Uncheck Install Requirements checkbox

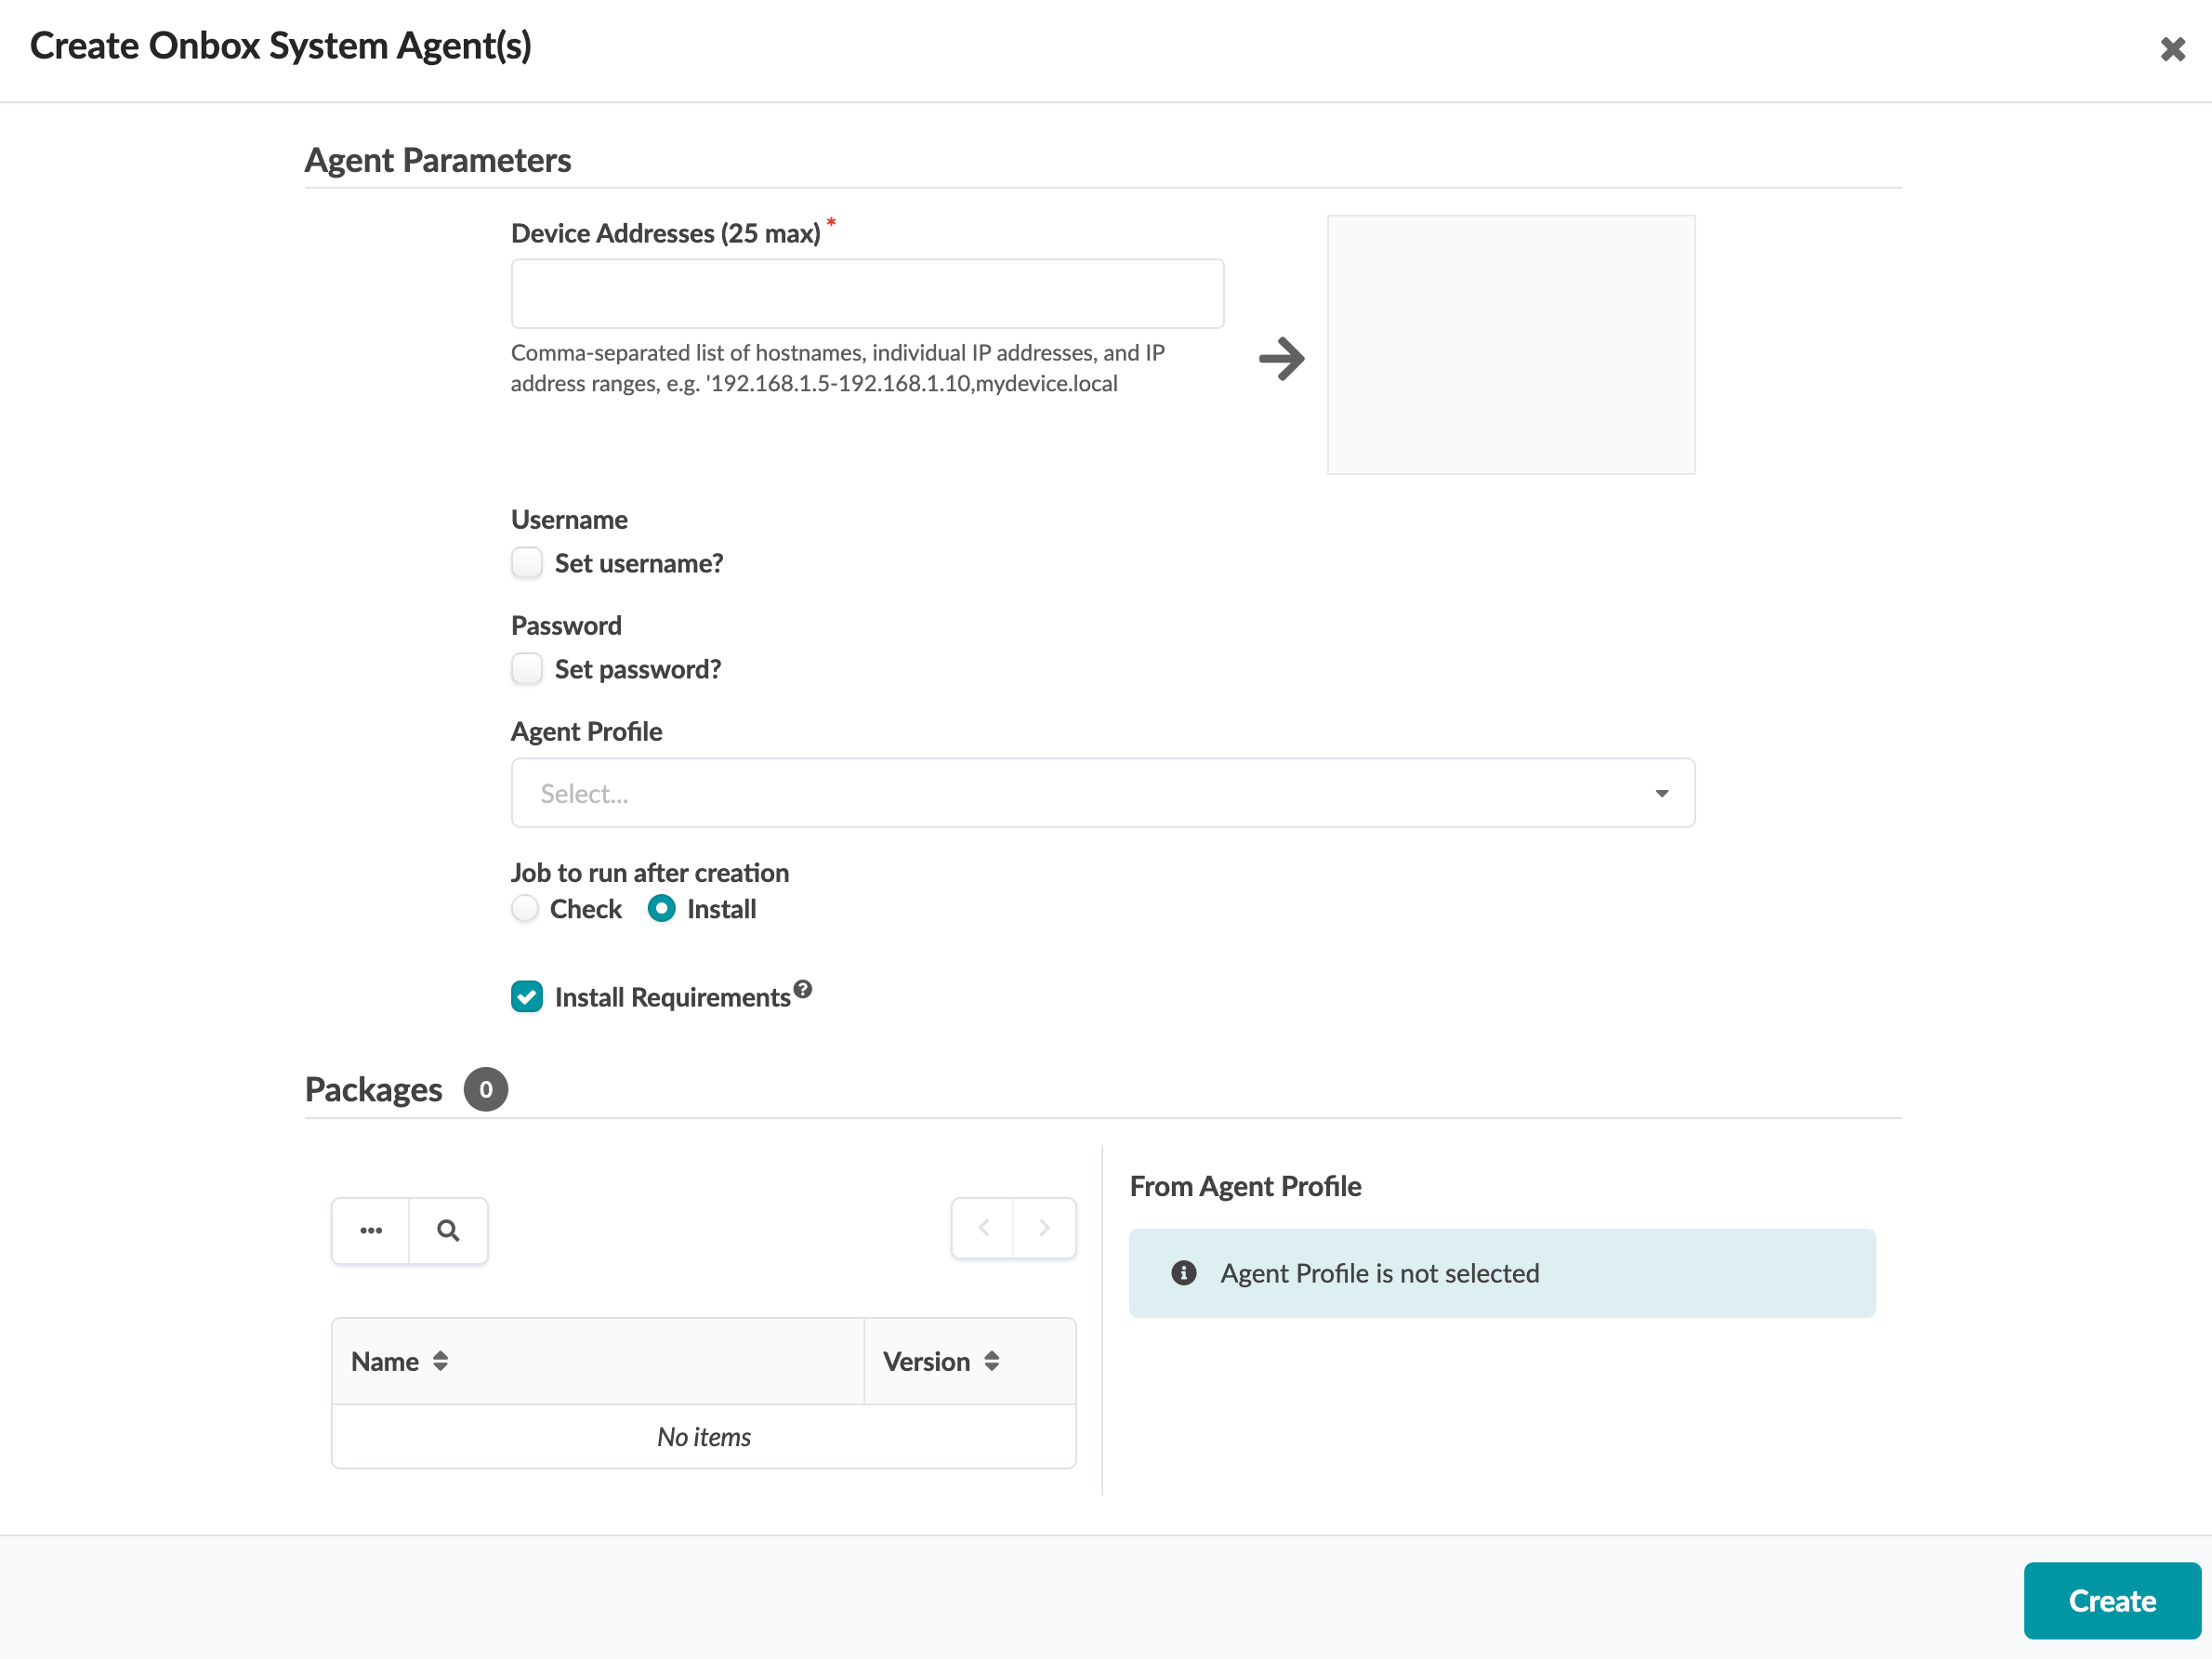click(527, 997)
